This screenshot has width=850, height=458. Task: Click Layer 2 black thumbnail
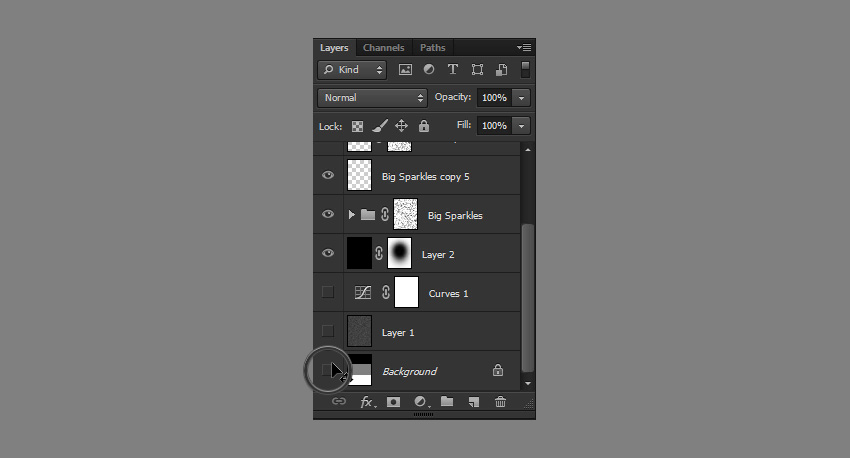point(359,253)
